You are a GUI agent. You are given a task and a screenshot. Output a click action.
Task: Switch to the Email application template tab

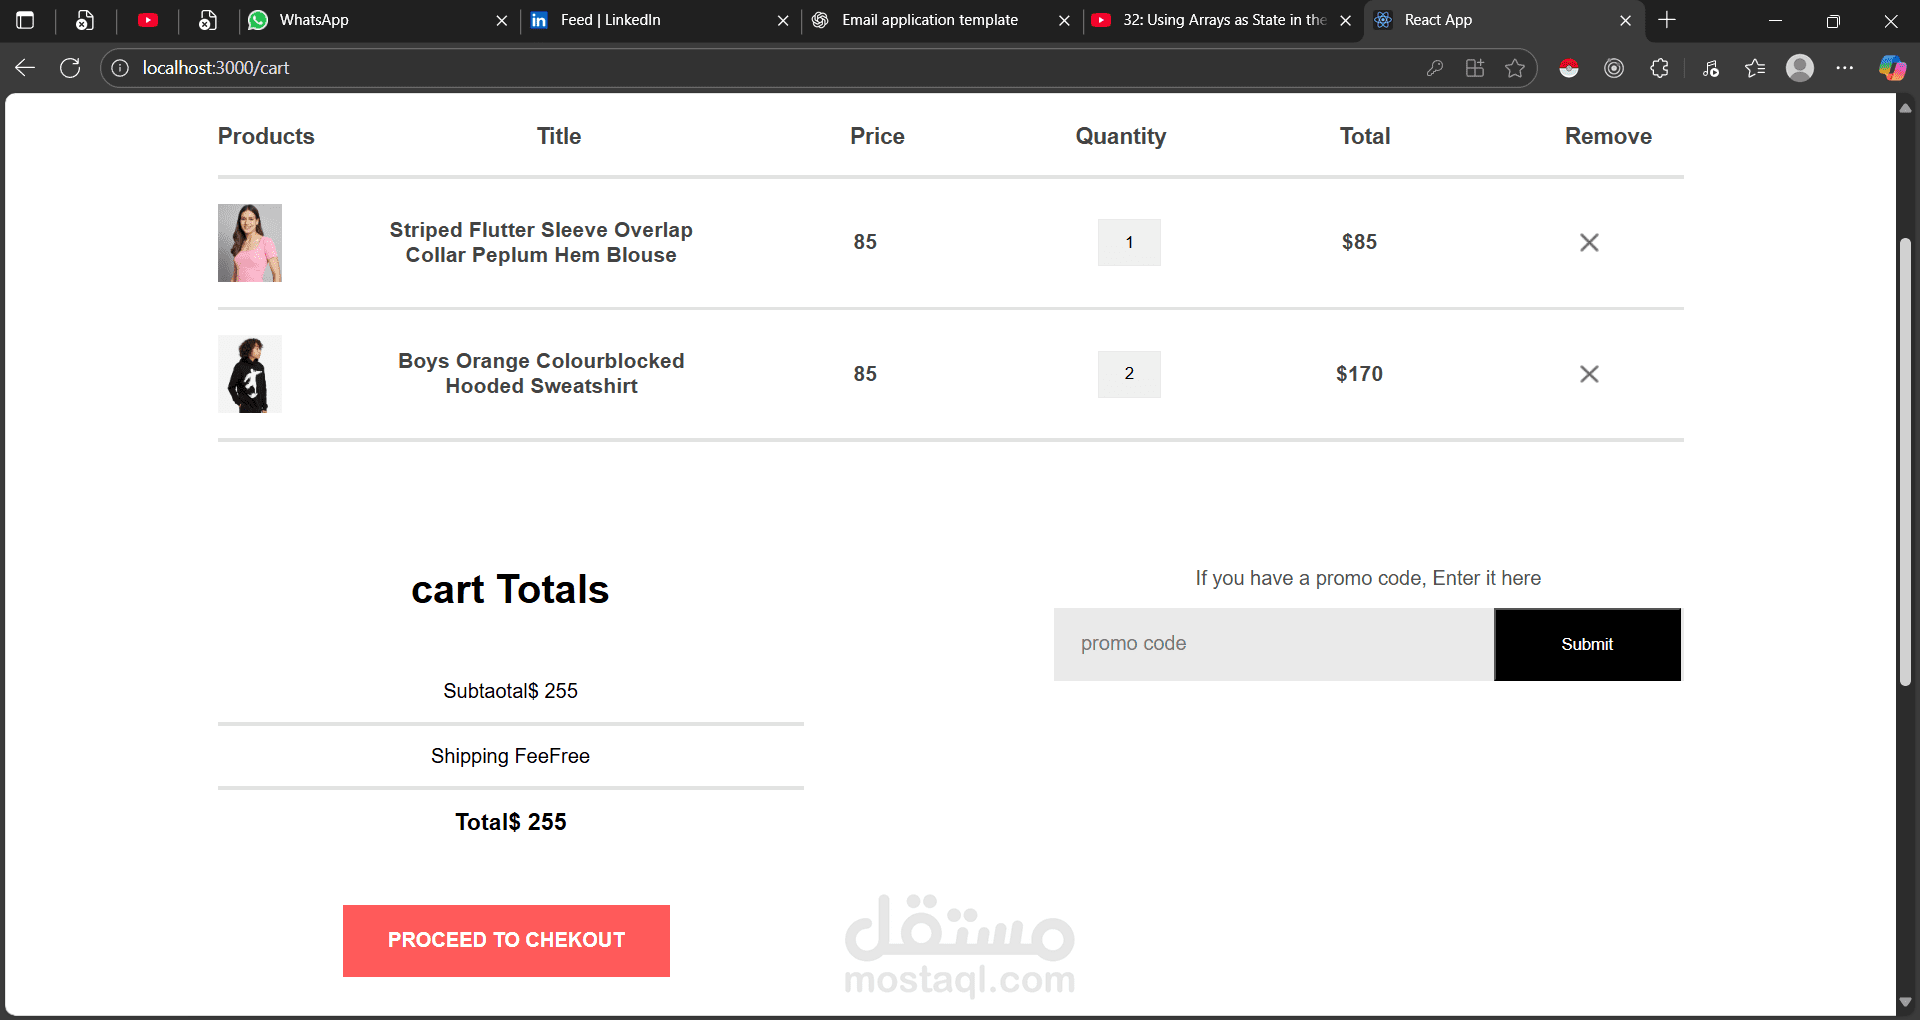tap(941, 20)
